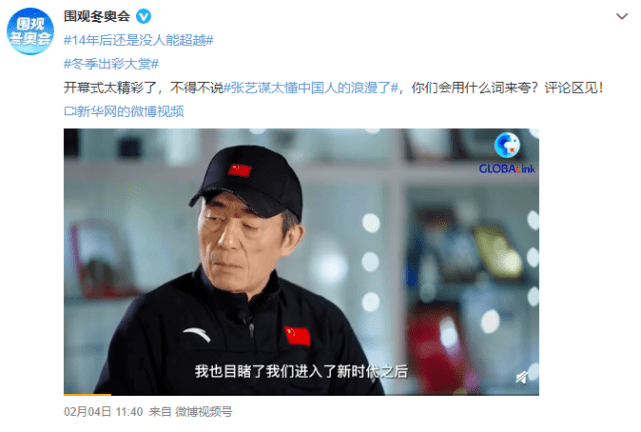Open the post timestamp 02月04日 11:40
This screenshot has width=641, height=432.
tap(103, 412)
